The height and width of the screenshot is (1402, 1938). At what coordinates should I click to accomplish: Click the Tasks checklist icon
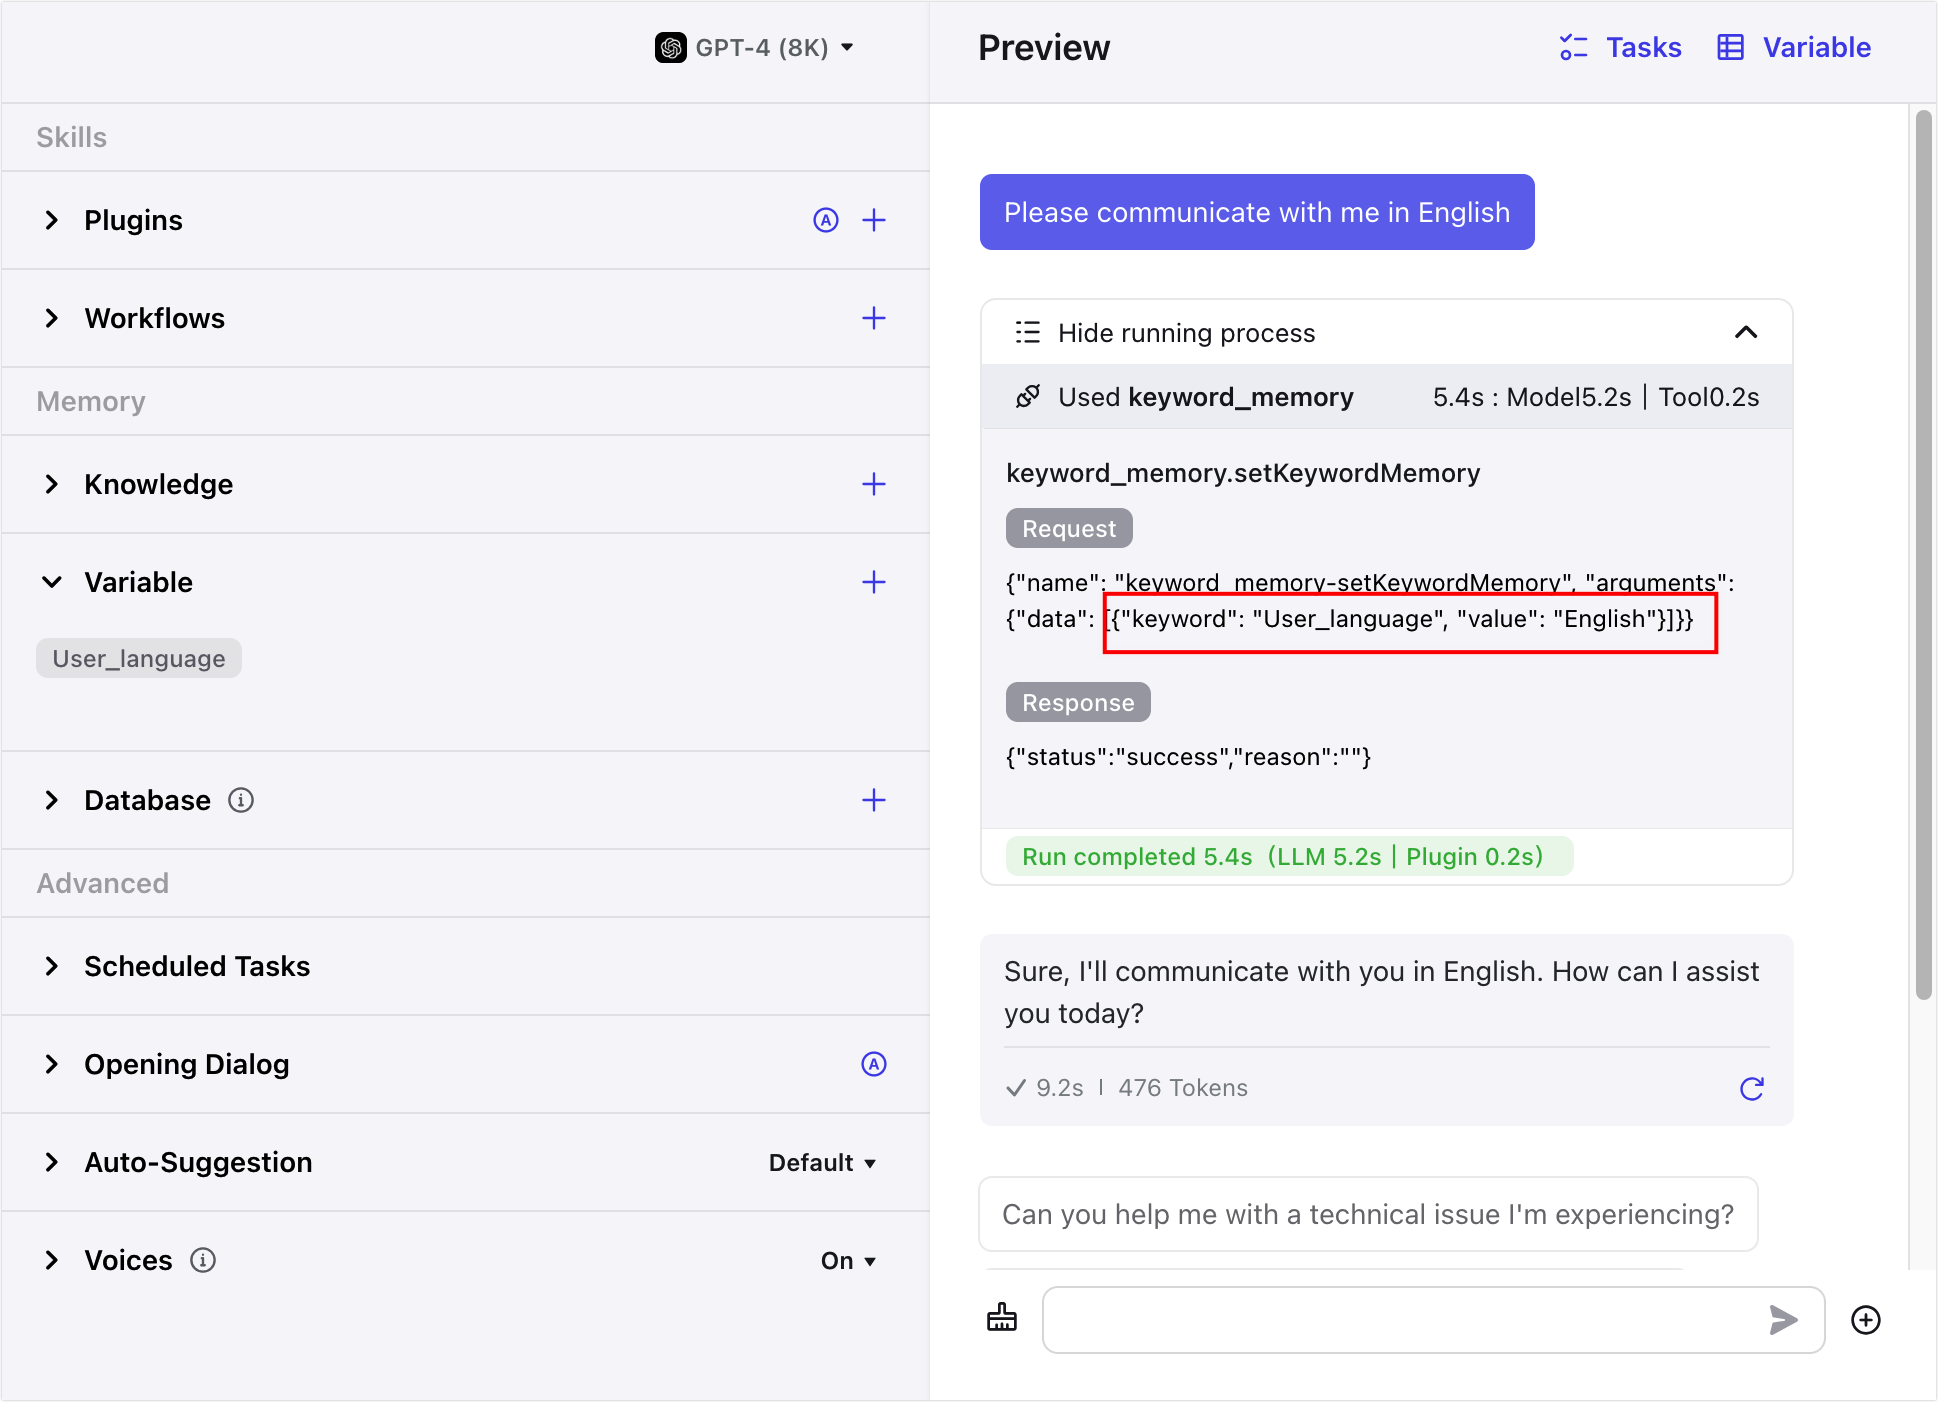pos(1574,47)
